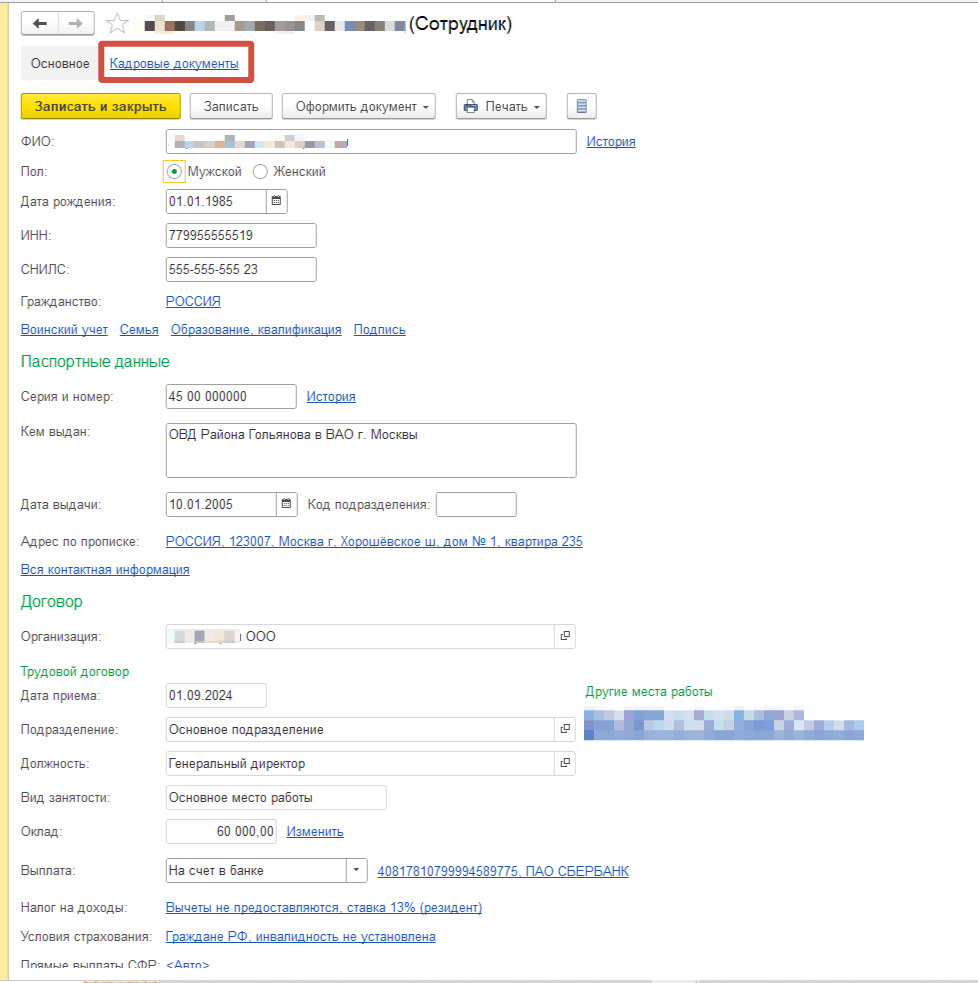This screenshot has width=978, height=983.
Task: Expand the Оформить документ dropdown button
Action: point(359,107)
